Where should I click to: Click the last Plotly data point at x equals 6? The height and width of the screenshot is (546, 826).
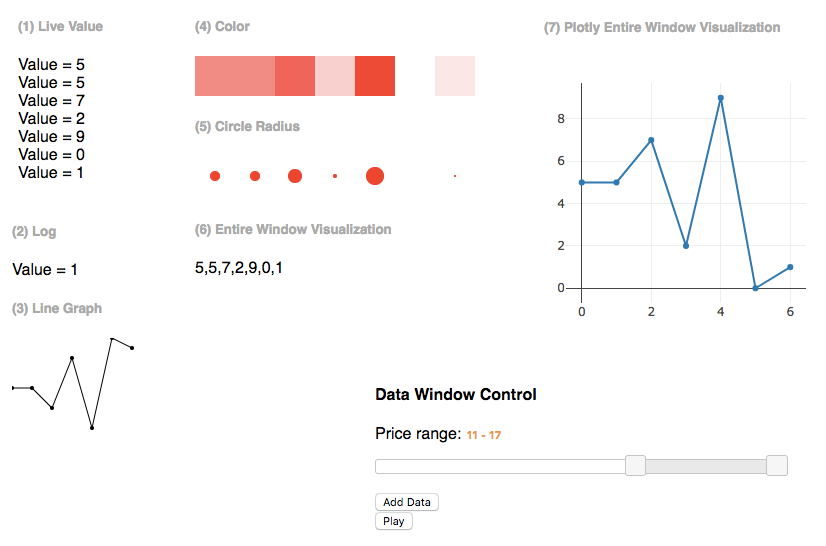pos(790,267)
